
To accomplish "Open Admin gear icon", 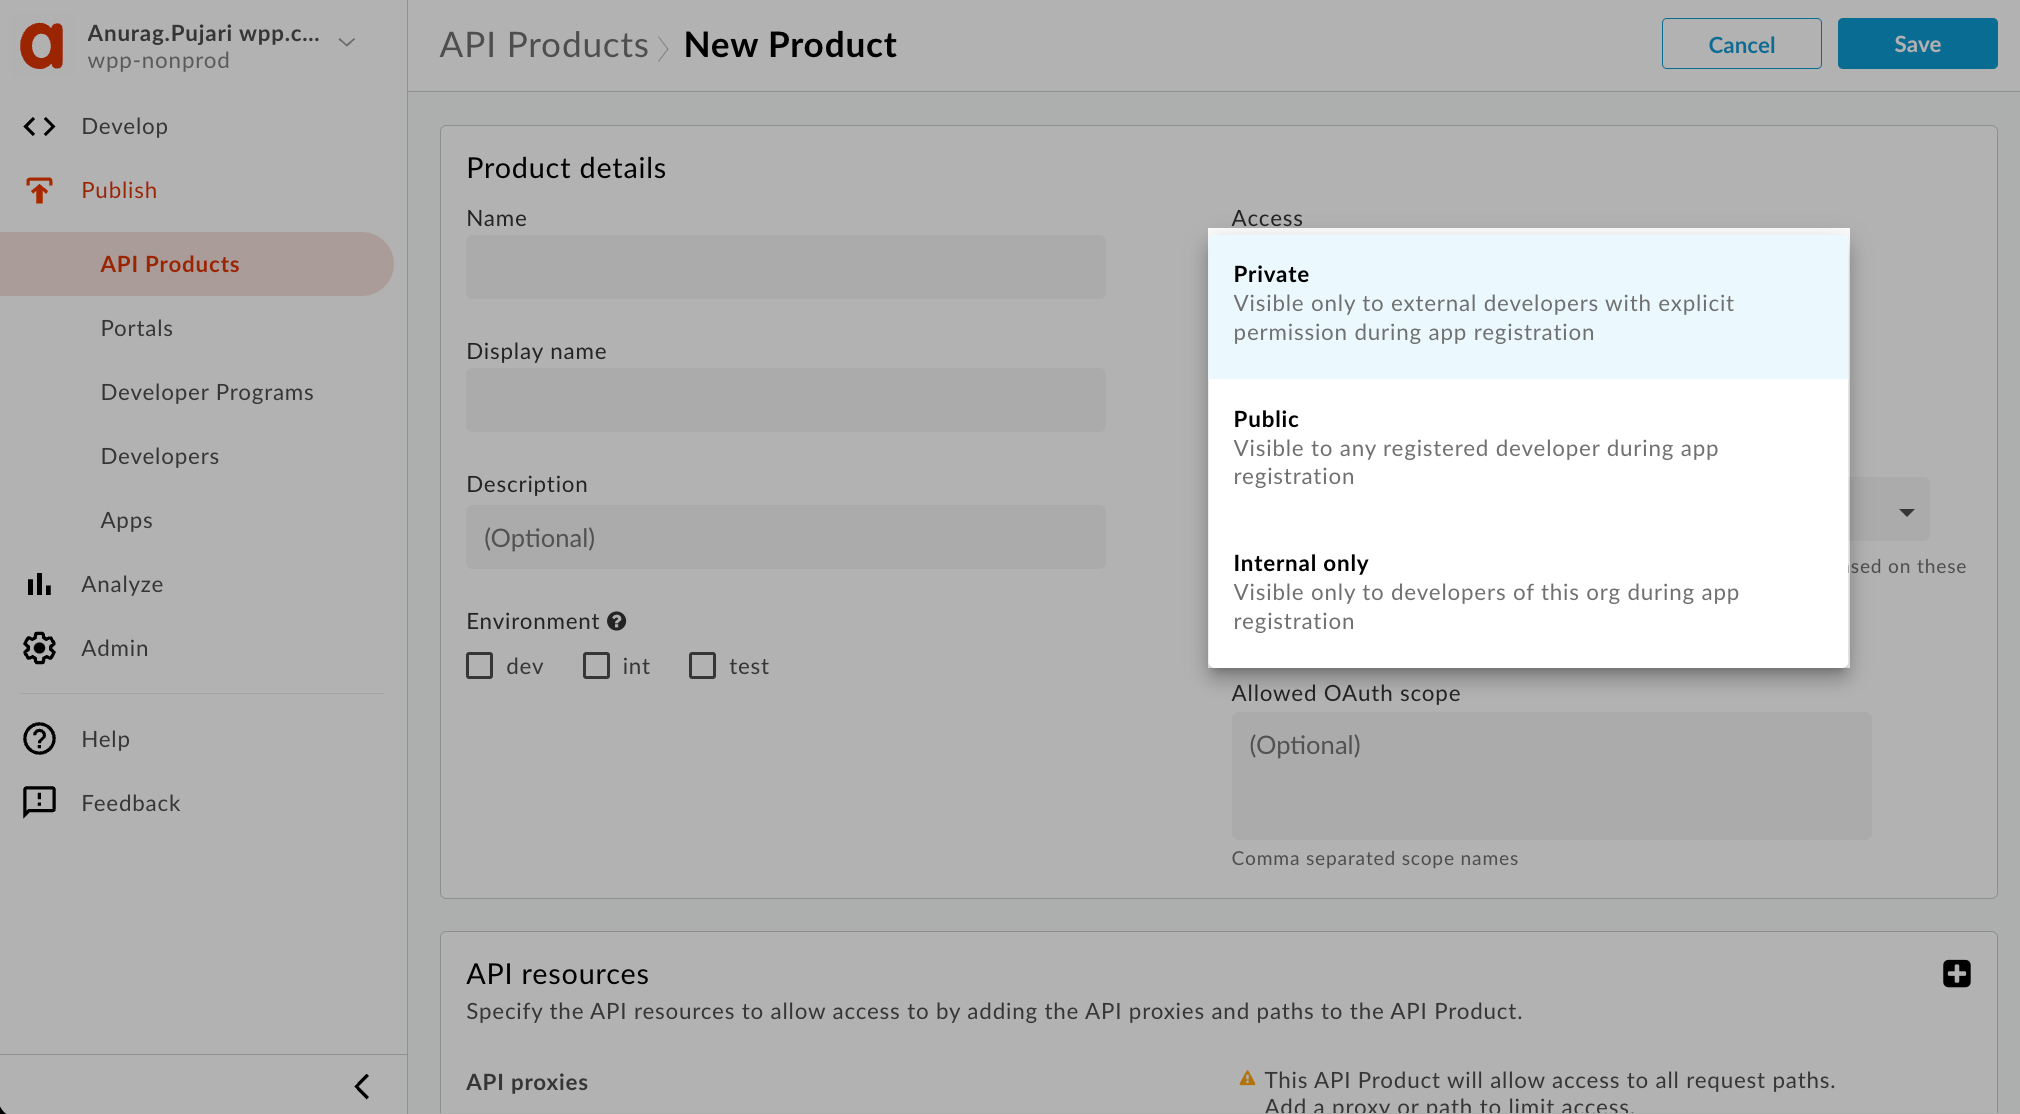I will pos(39,648).
